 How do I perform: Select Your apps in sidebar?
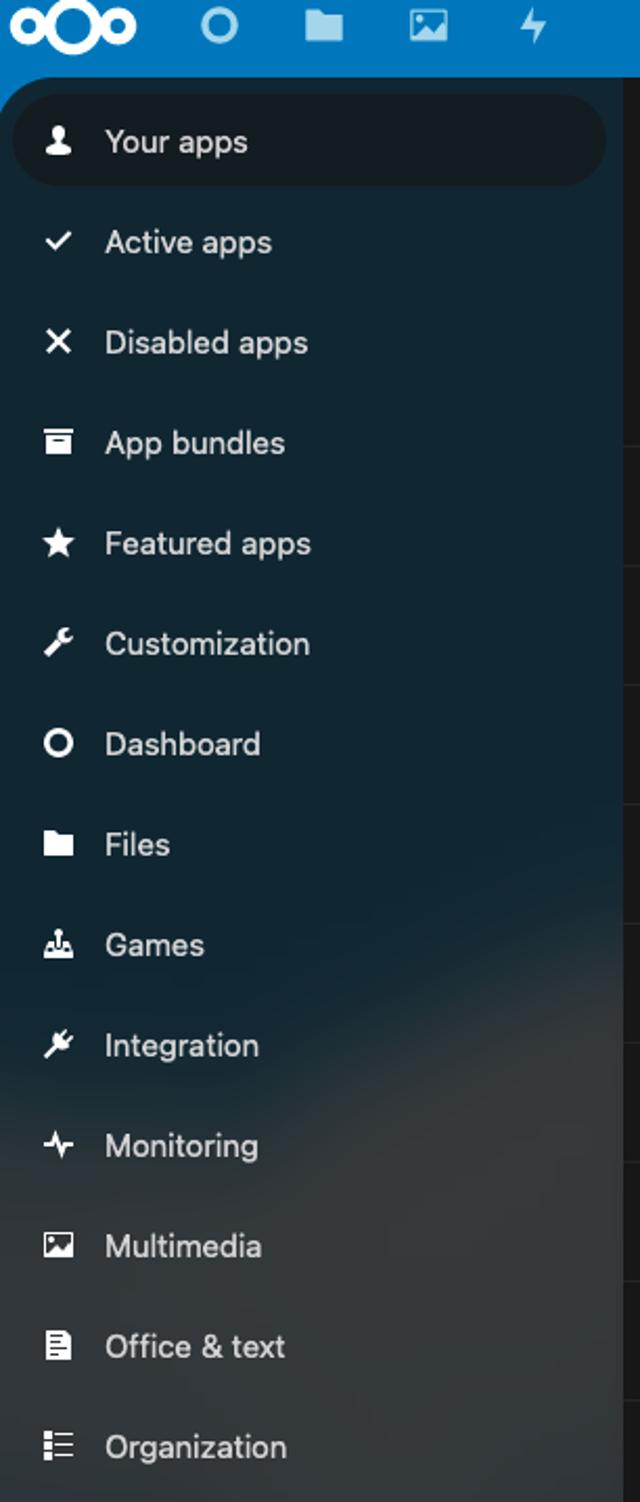click(176, 142)
